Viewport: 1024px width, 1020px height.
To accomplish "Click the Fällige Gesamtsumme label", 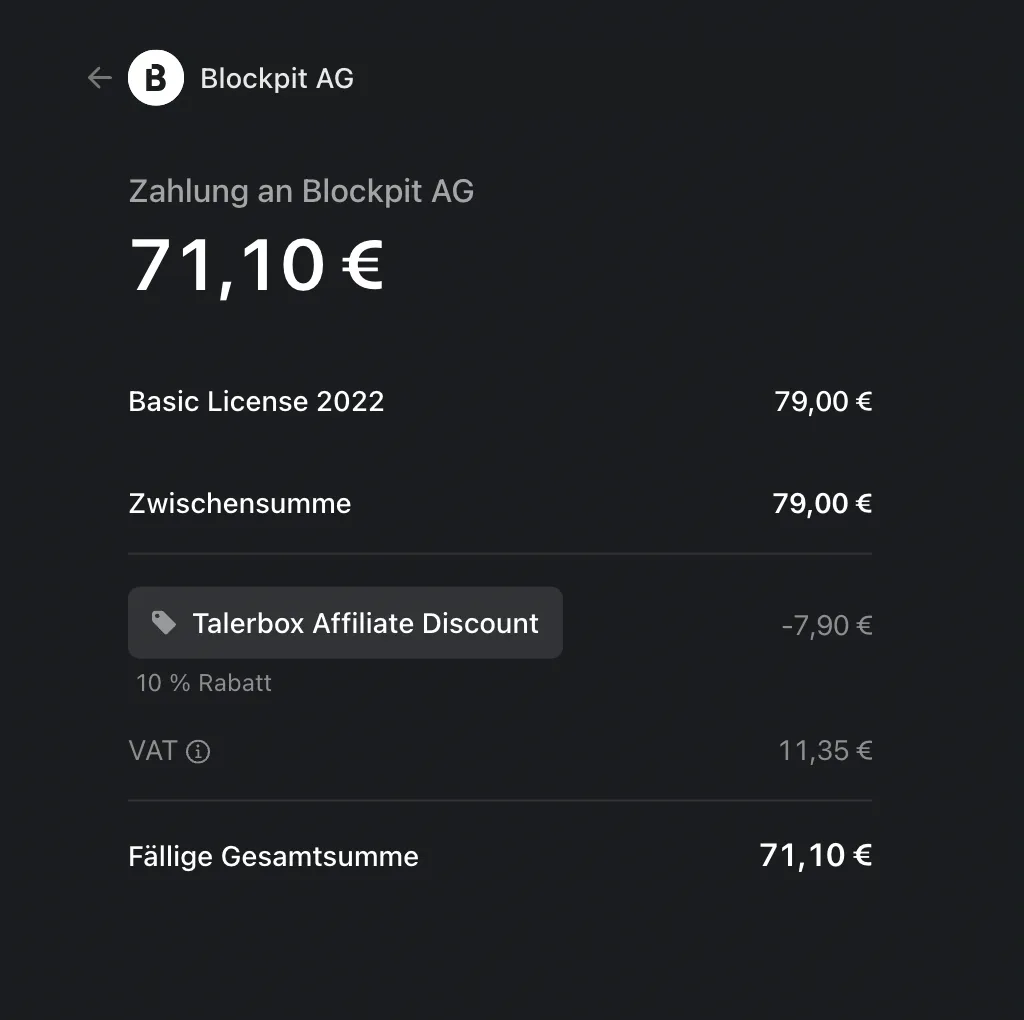I will pos(273,857).
